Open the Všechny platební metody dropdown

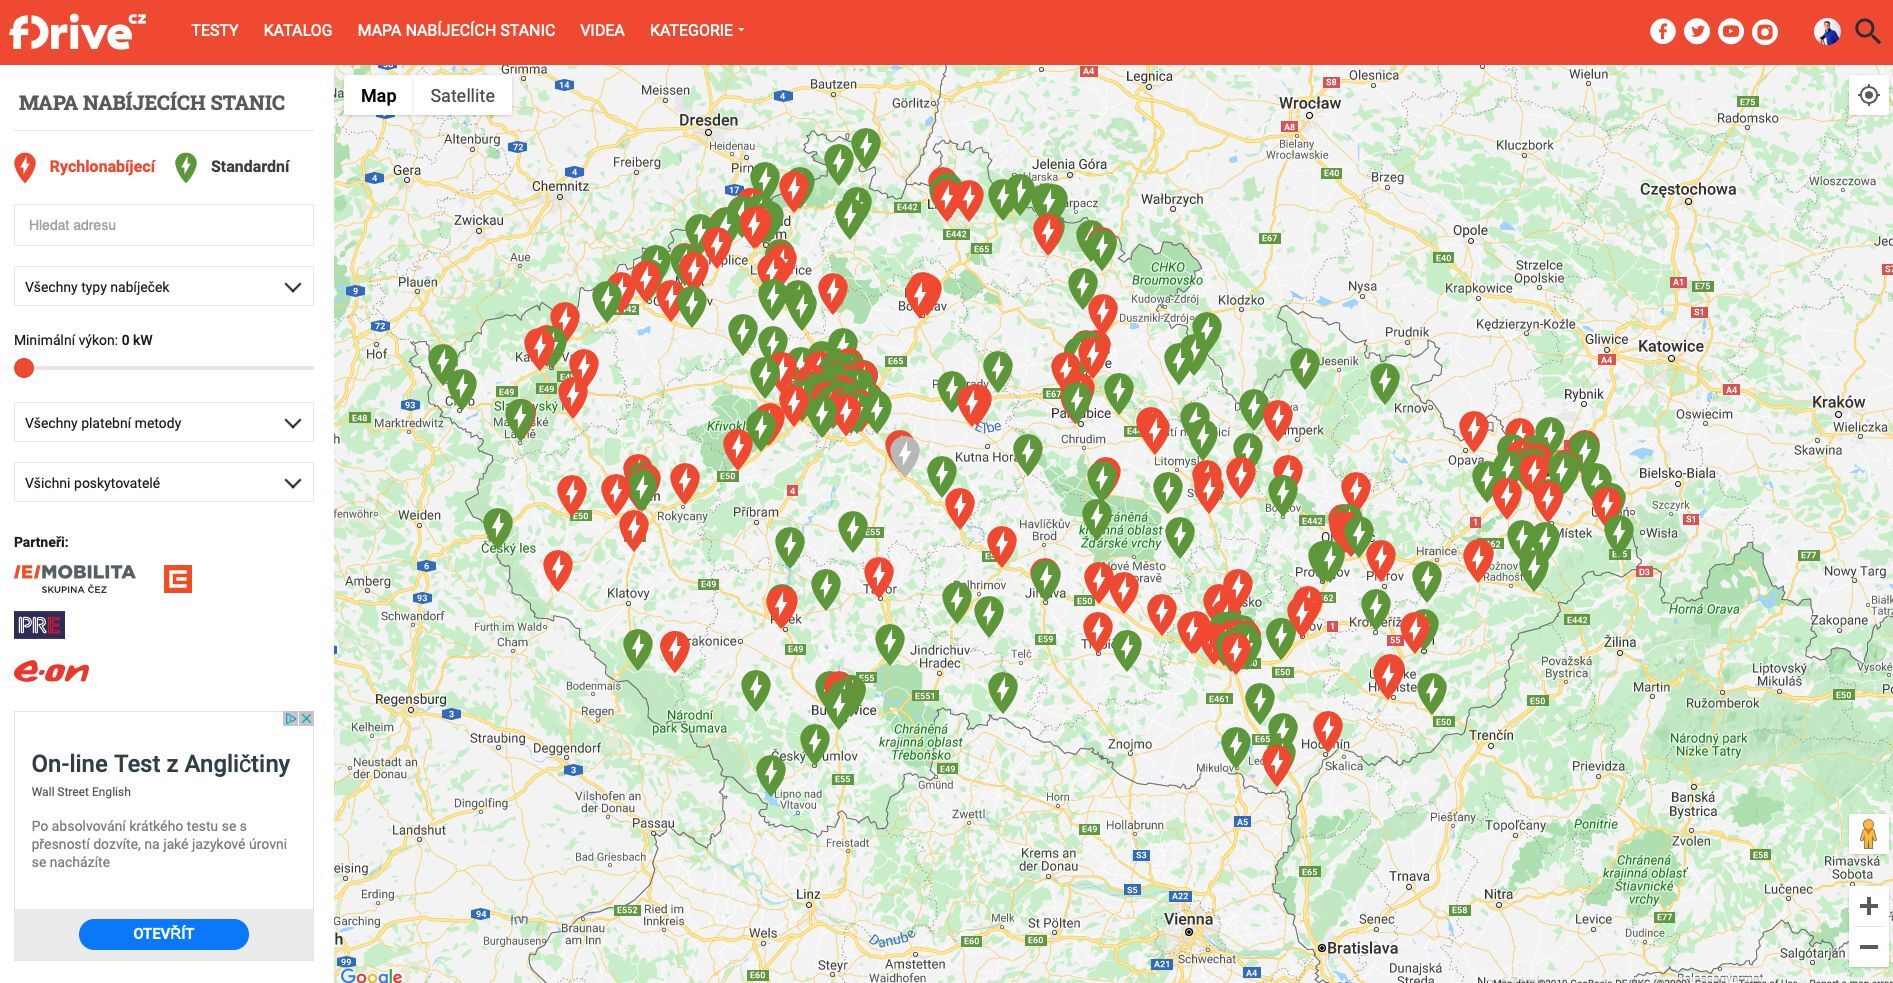click(x=163, y=422)
